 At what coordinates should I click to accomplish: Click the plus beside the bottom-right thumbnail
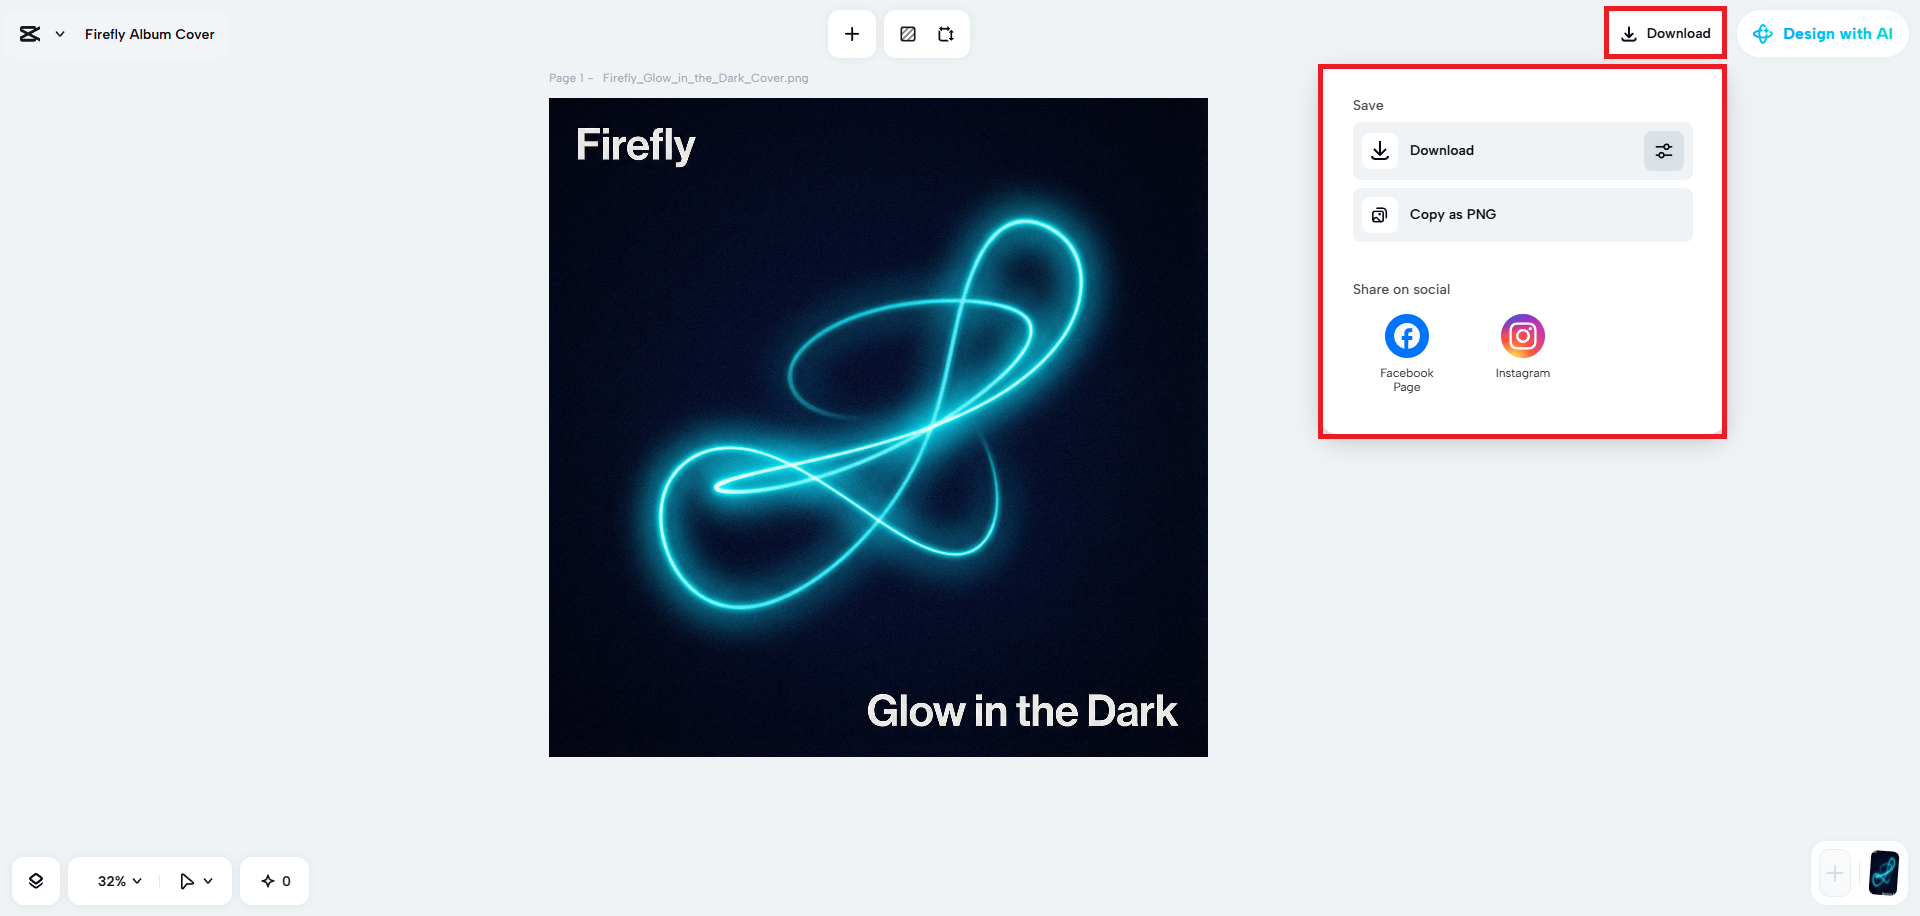click(x=1835, y=872)
